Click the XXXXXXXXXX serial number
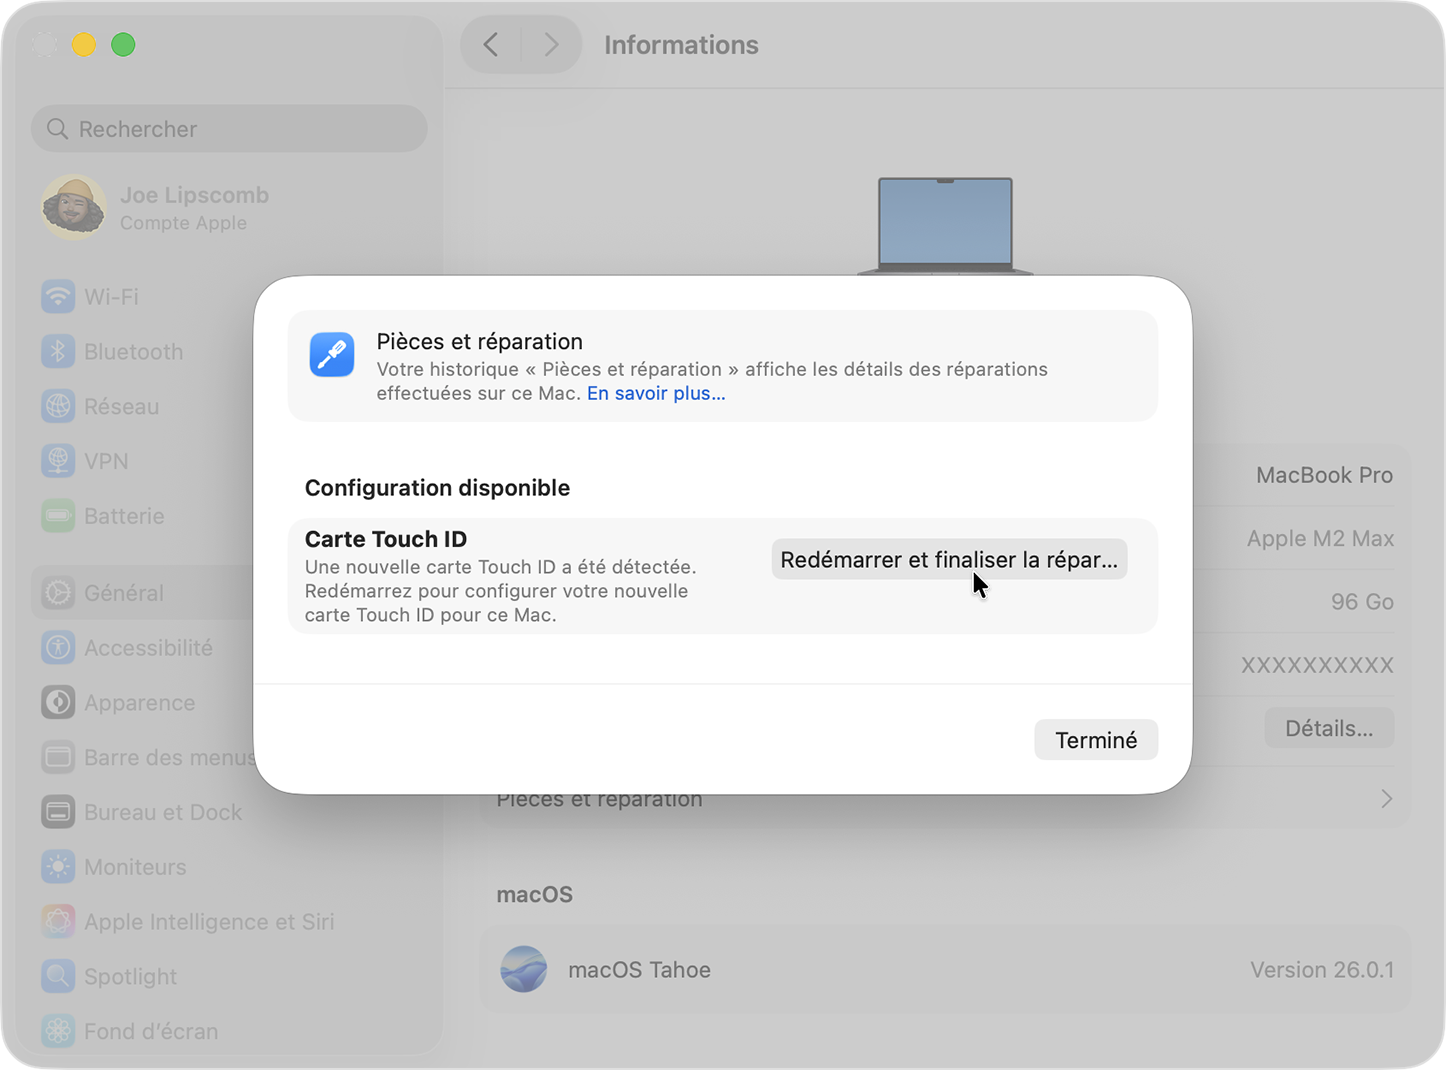1446x1070 pixels. click(1317, 665)
